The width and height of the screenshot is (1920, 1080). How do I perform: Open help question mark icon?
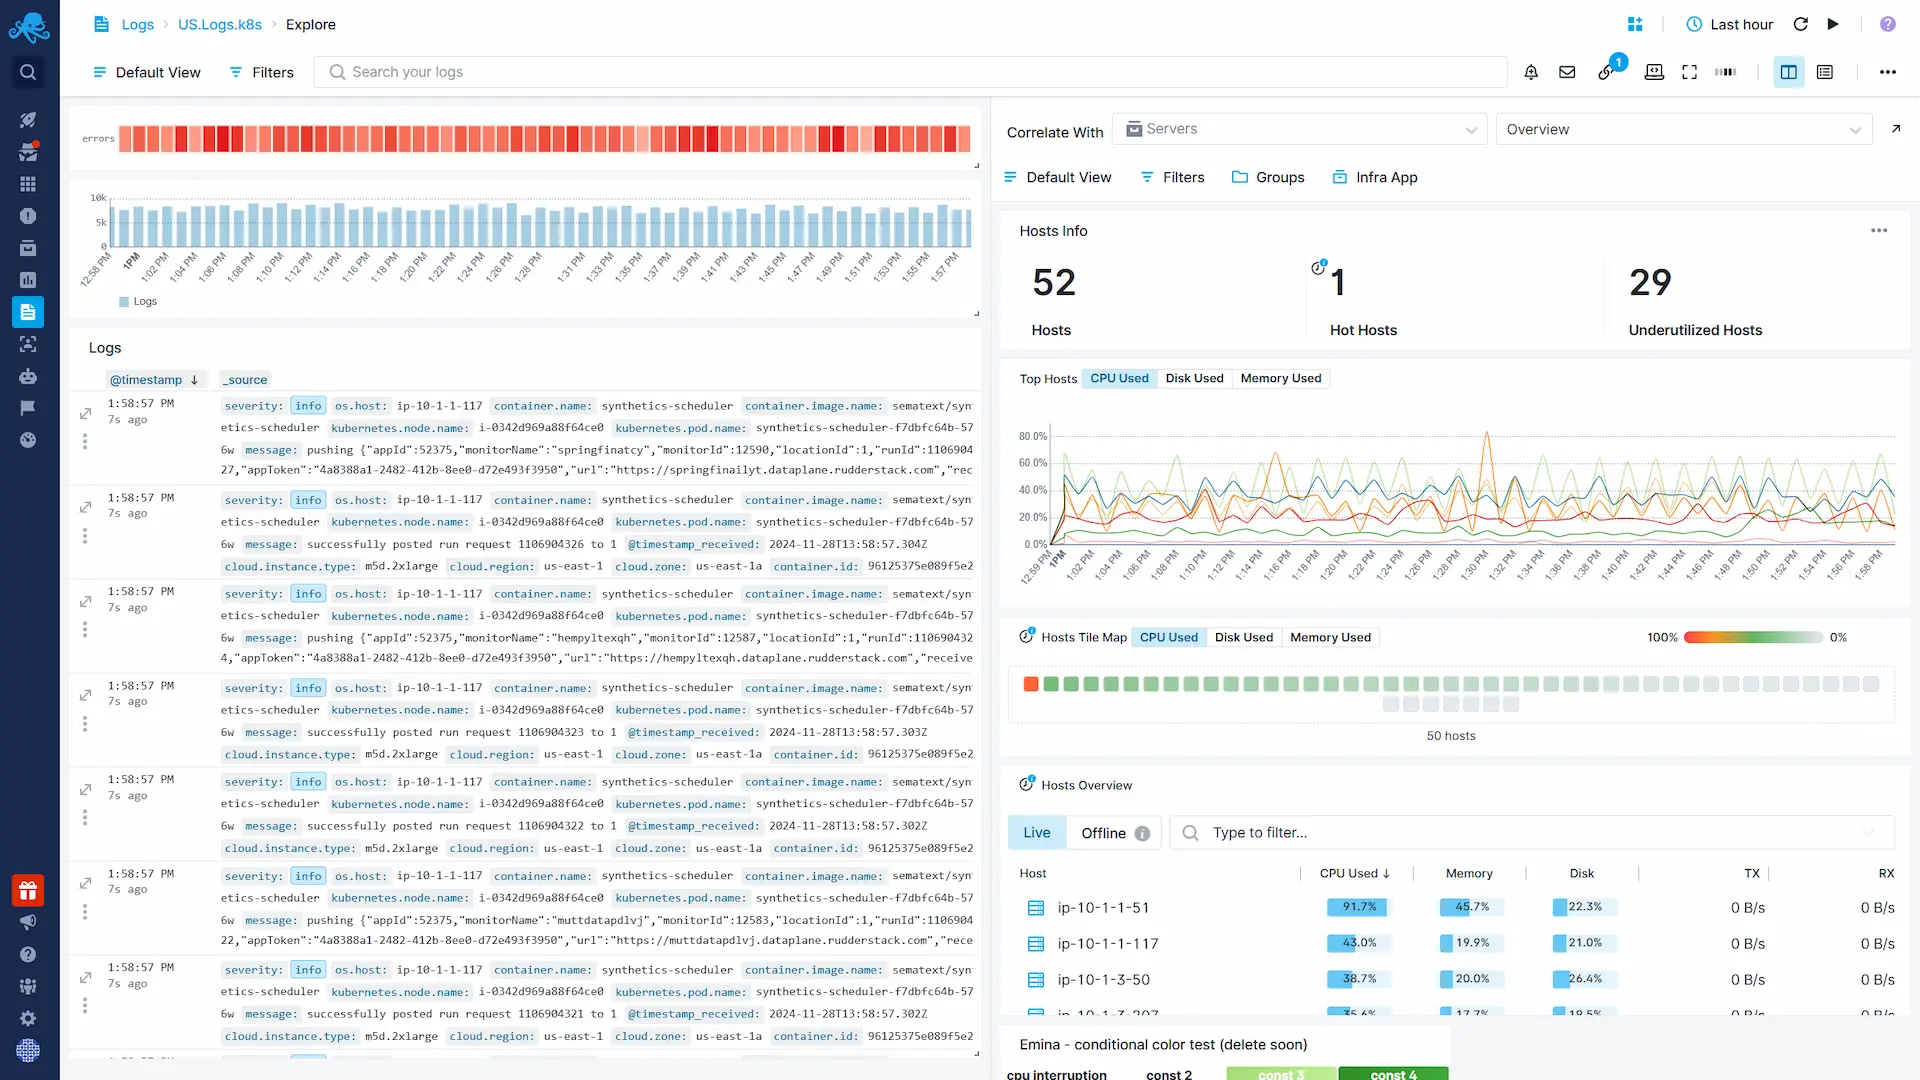pos(1887,24)
